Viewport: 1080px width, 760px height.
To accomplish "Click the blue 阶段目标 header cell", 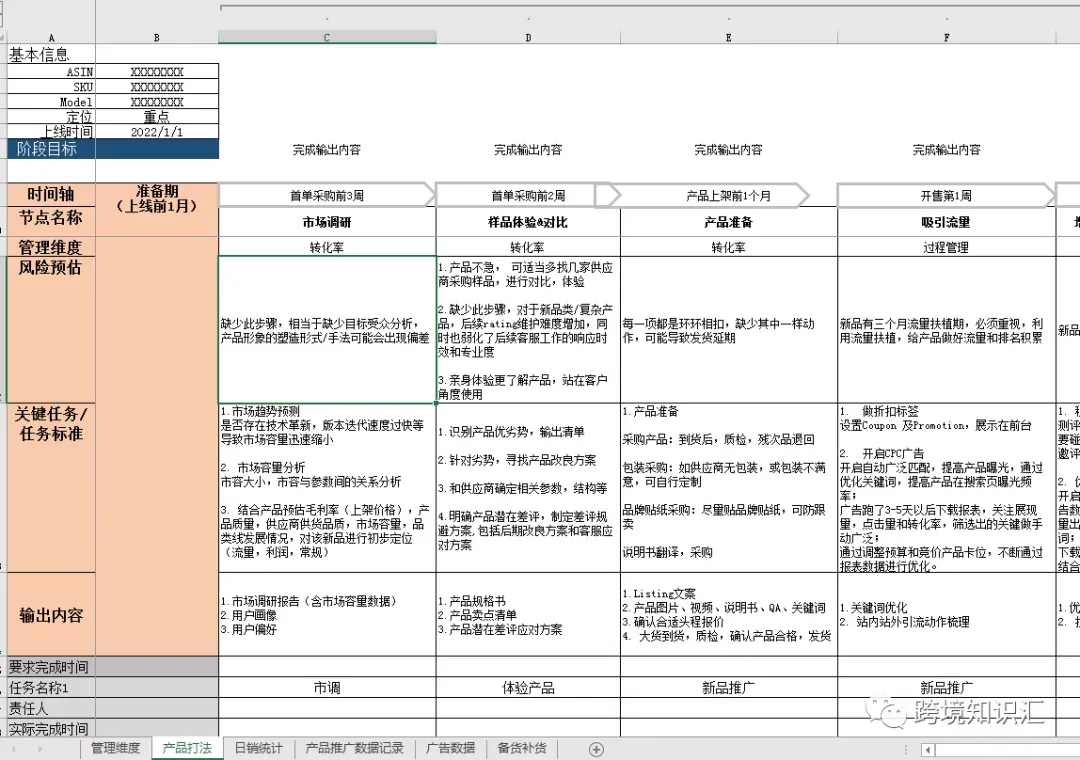I will pos(51,149).
